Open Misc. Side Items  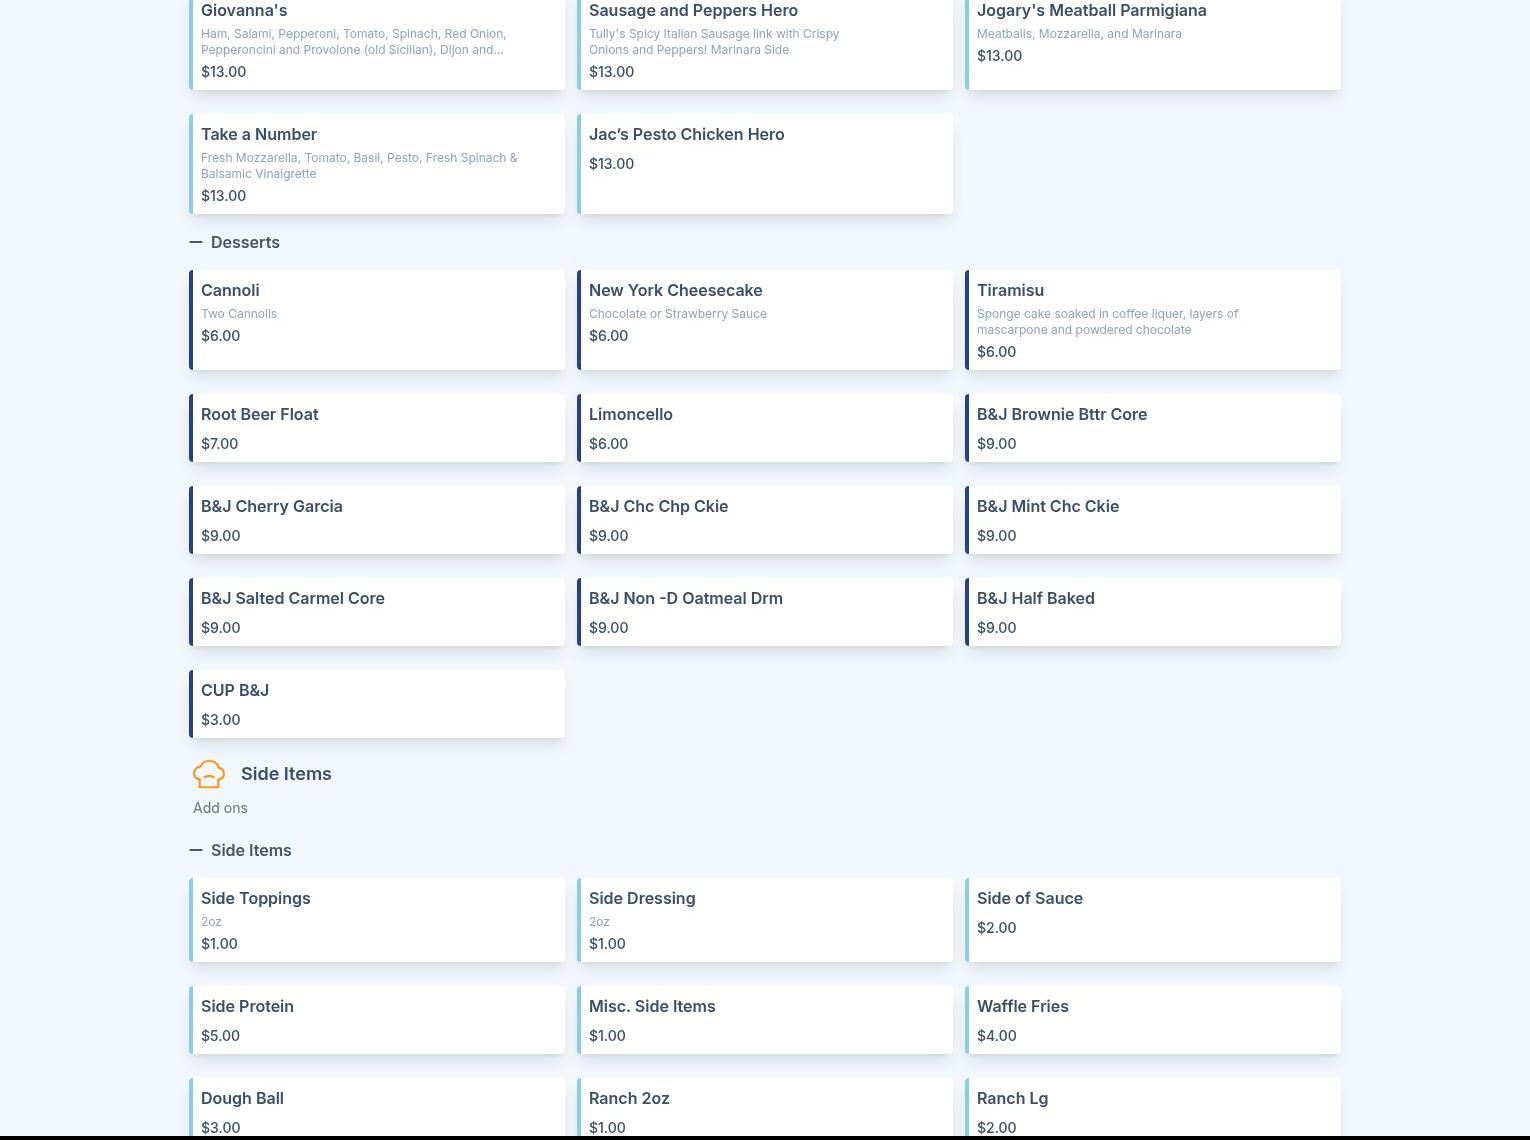tap(765, 1020)
